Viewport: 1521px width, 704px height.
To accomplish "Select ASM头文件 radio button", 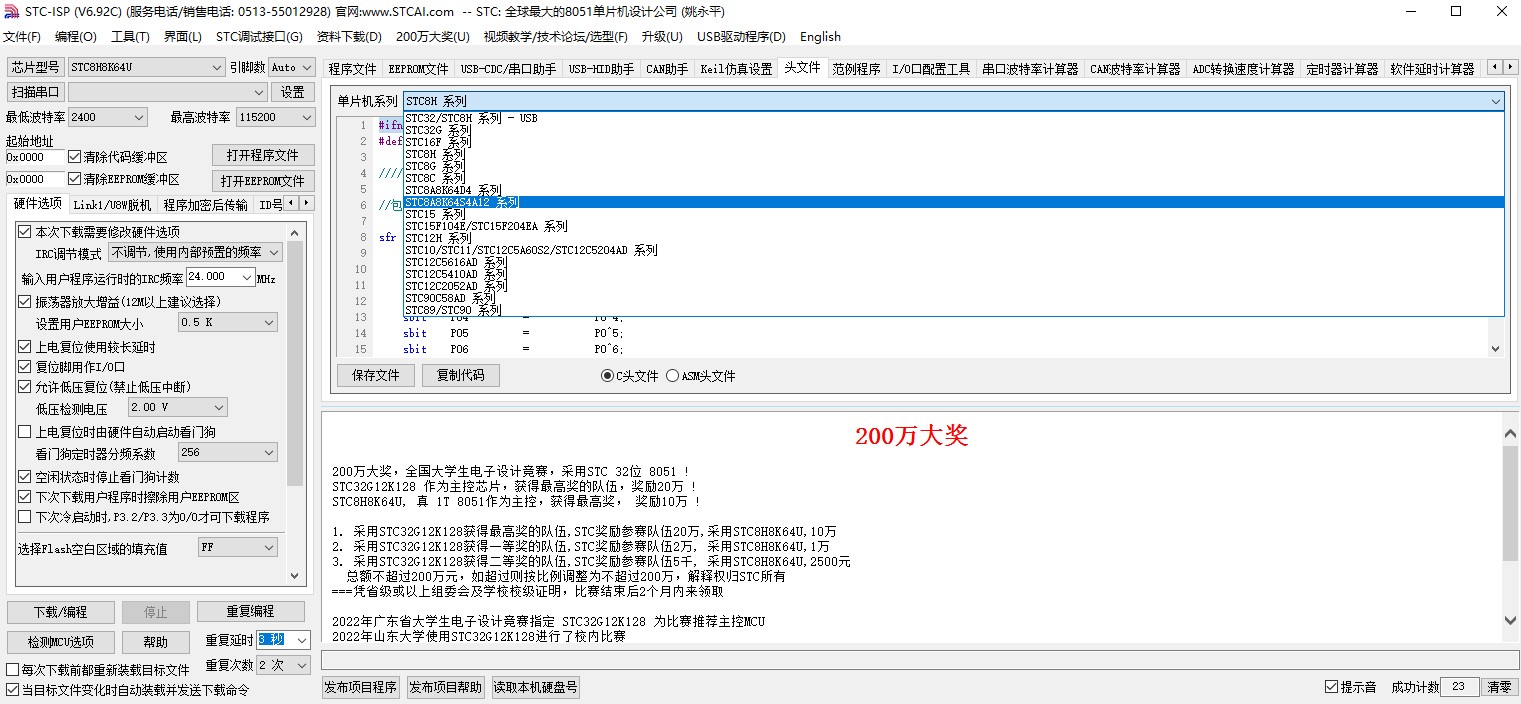I will 672,376.
